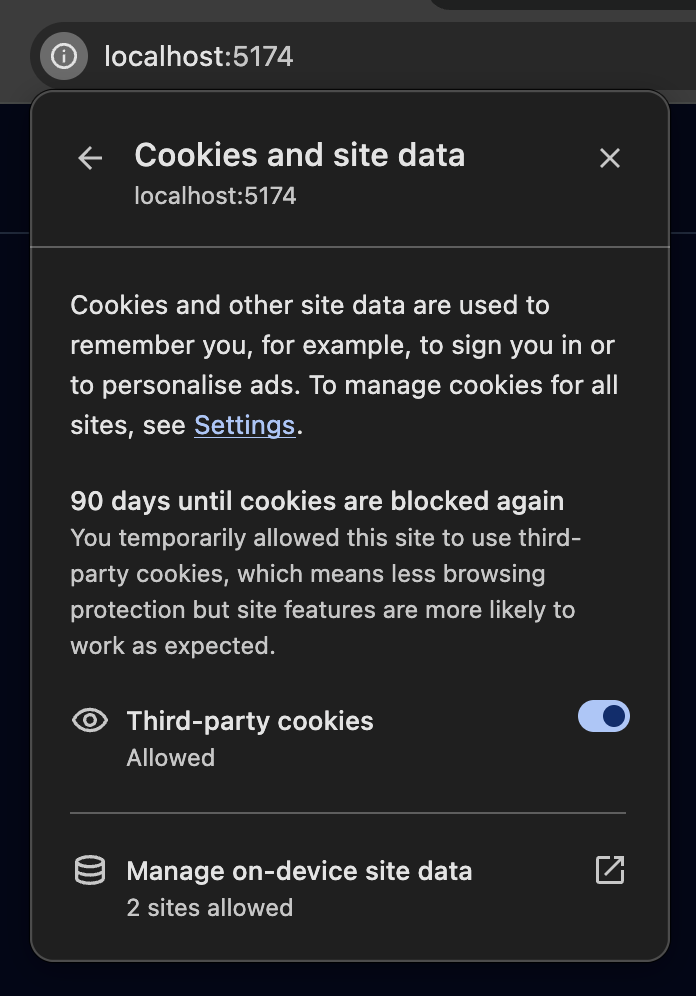Click the site information icon in address bar
The image size is (696, 996).
(x=63, y=56)
